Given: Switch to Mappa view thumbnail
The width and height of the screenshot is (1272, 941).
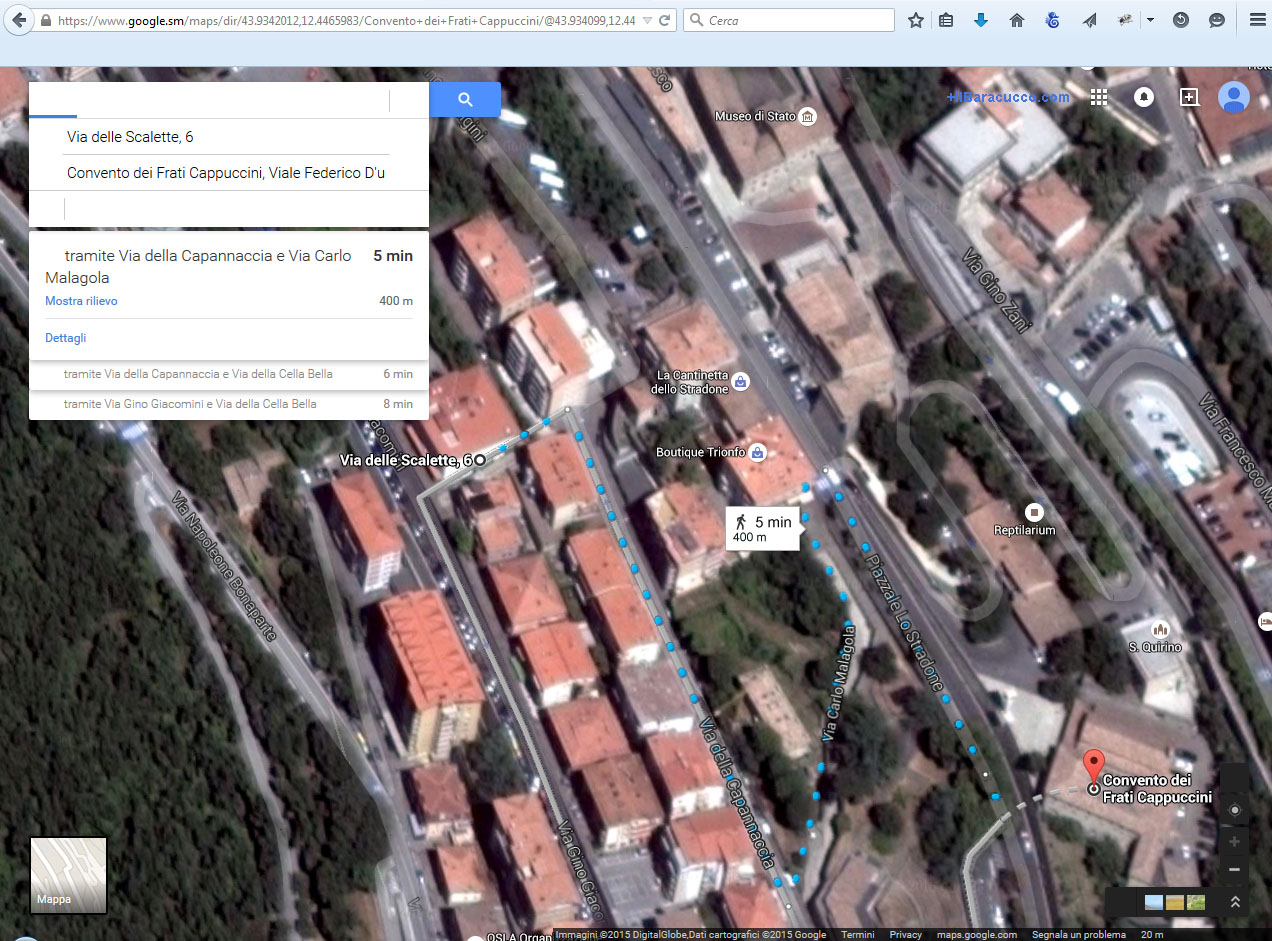Looking at the screenshot, I should click(68, 875).
